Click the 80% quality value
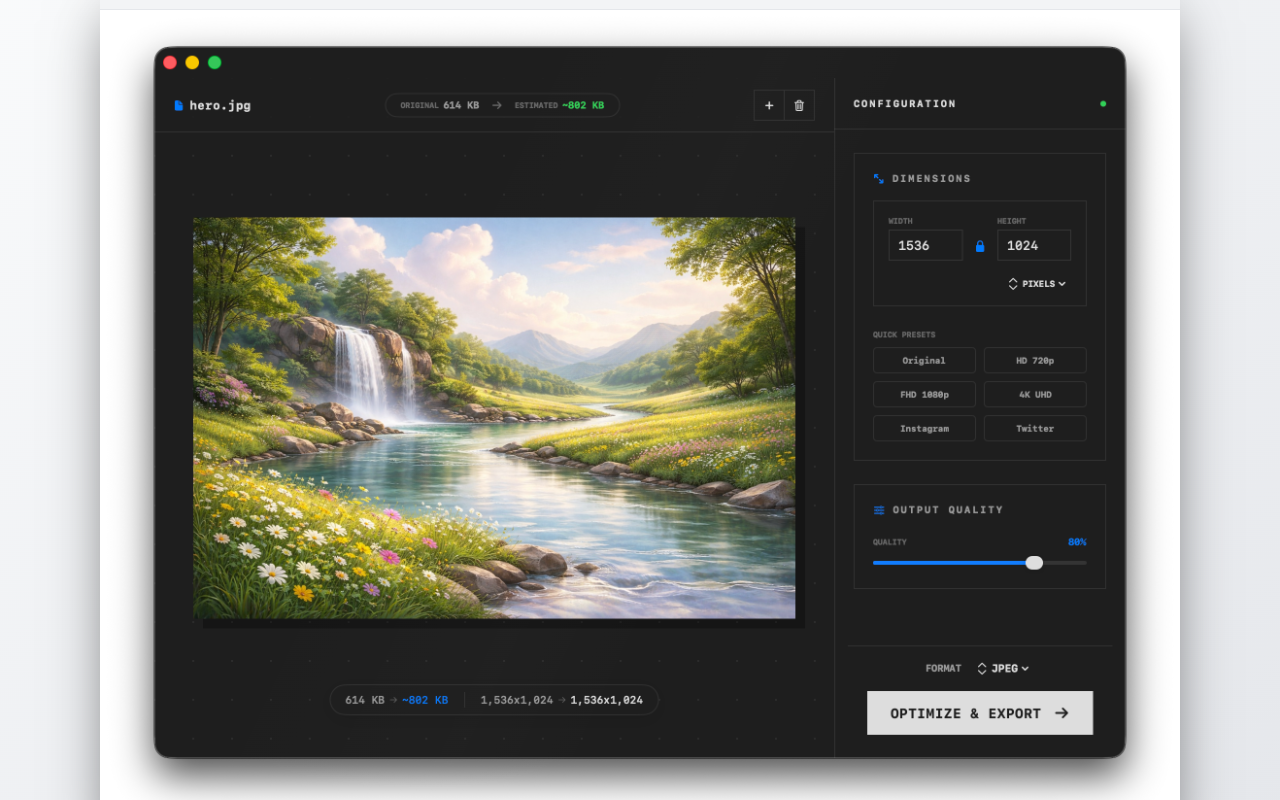The image size is (1280, 800). [x=1077, y=542]
